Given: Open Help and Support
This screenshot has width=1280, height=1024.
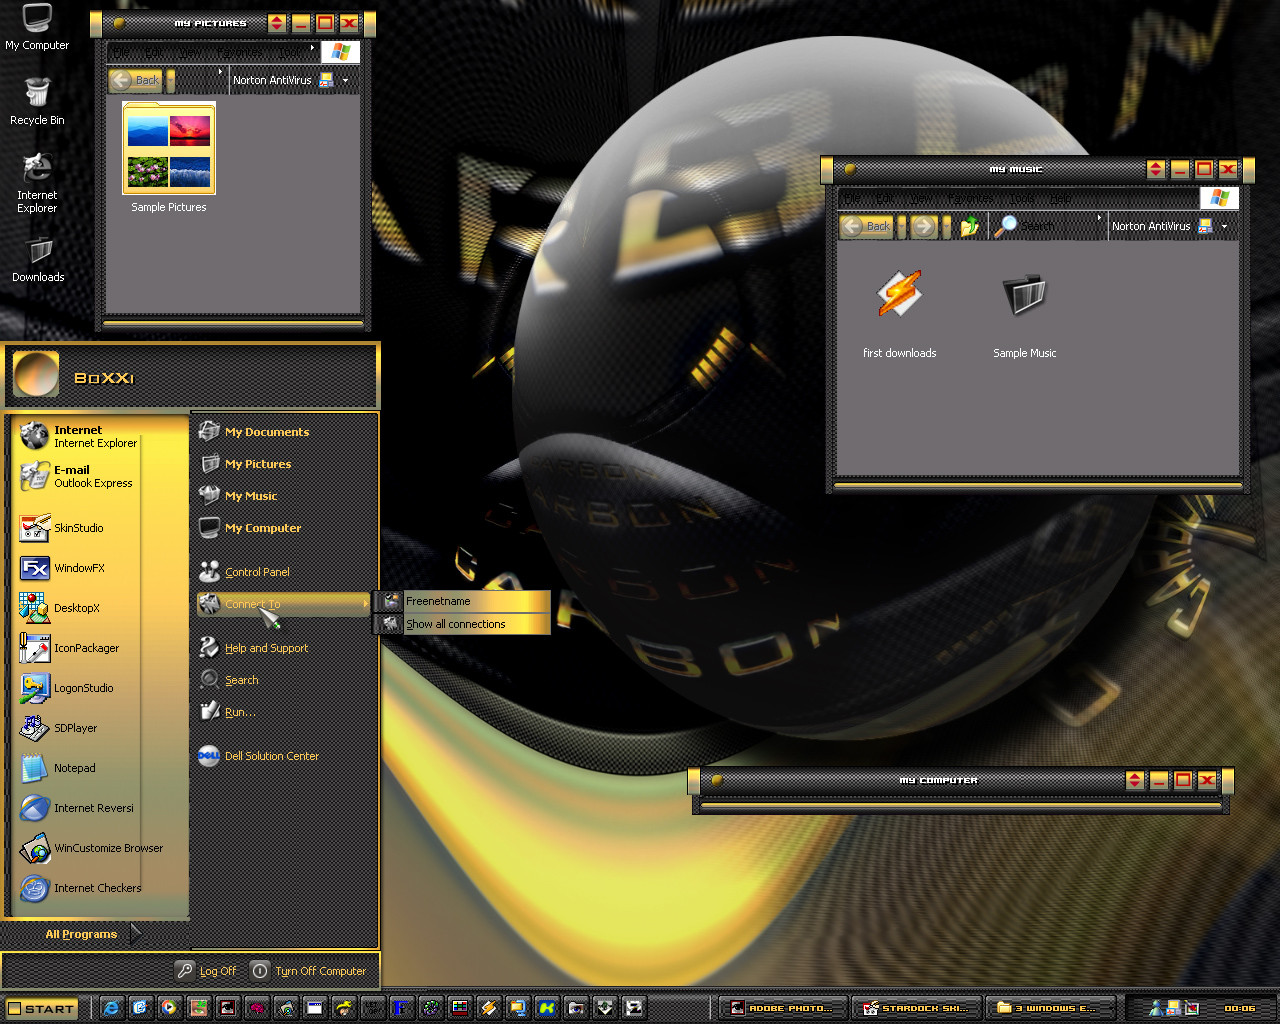Looking at the screenshot, I should coord(254,648).
